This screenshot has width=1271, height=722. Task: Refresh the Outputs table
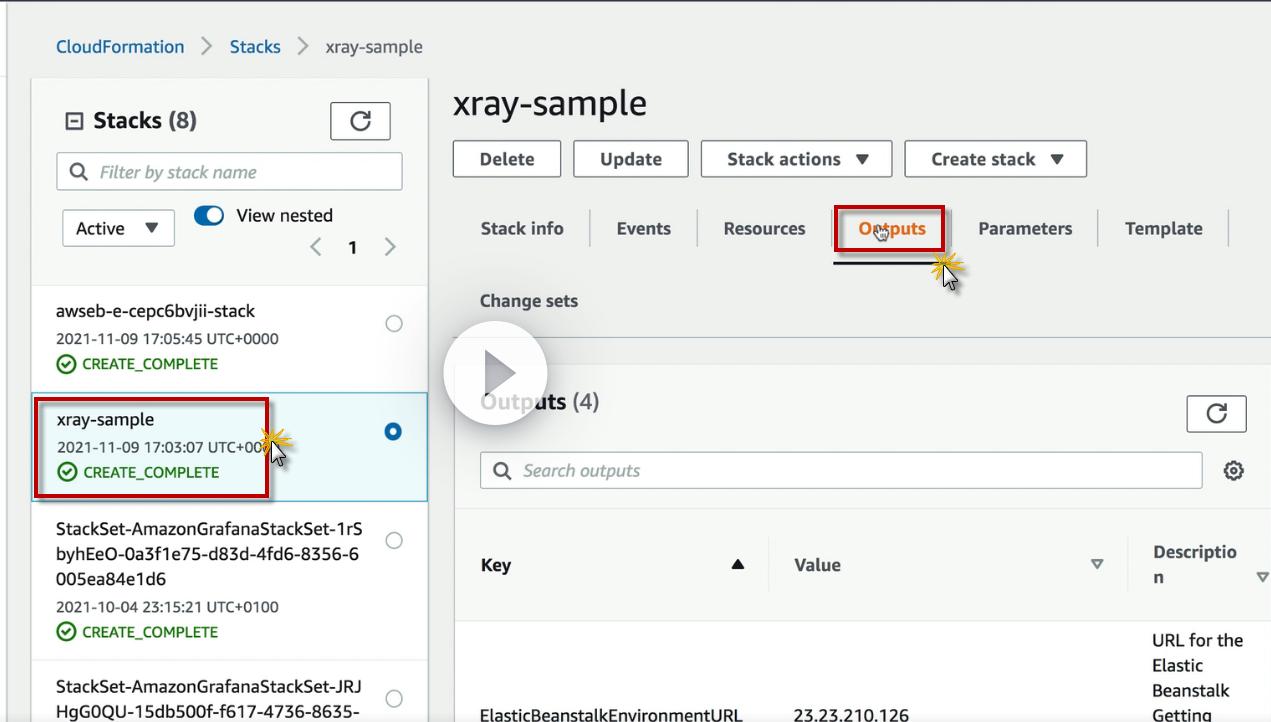(x=1216, y=413)
